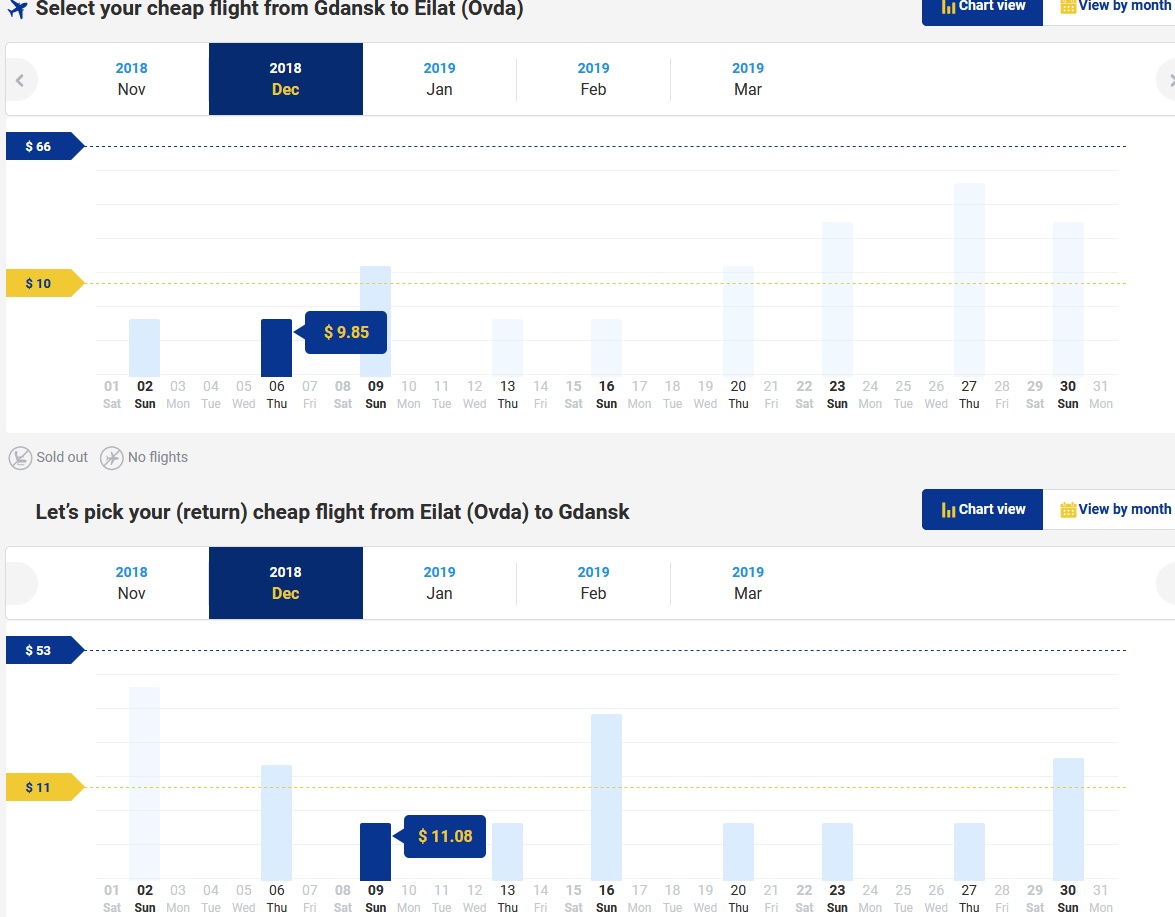Click the yellow $11 return price marker
Screen dimensions: 1175x917
[45, 787]
